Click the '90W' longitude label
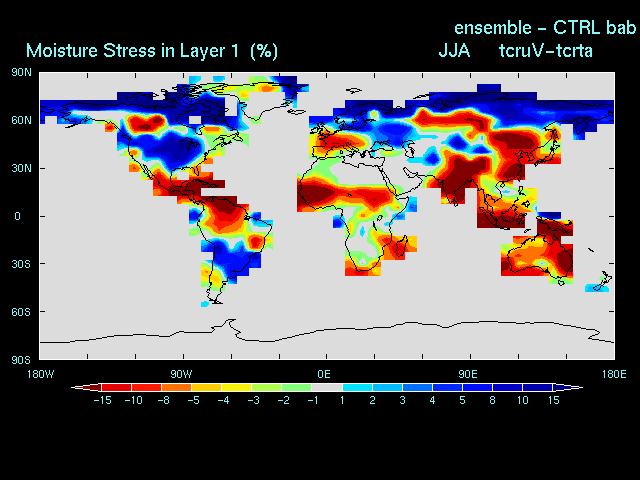The width and height of the screenshot is (640, 480). click(181, 374)
